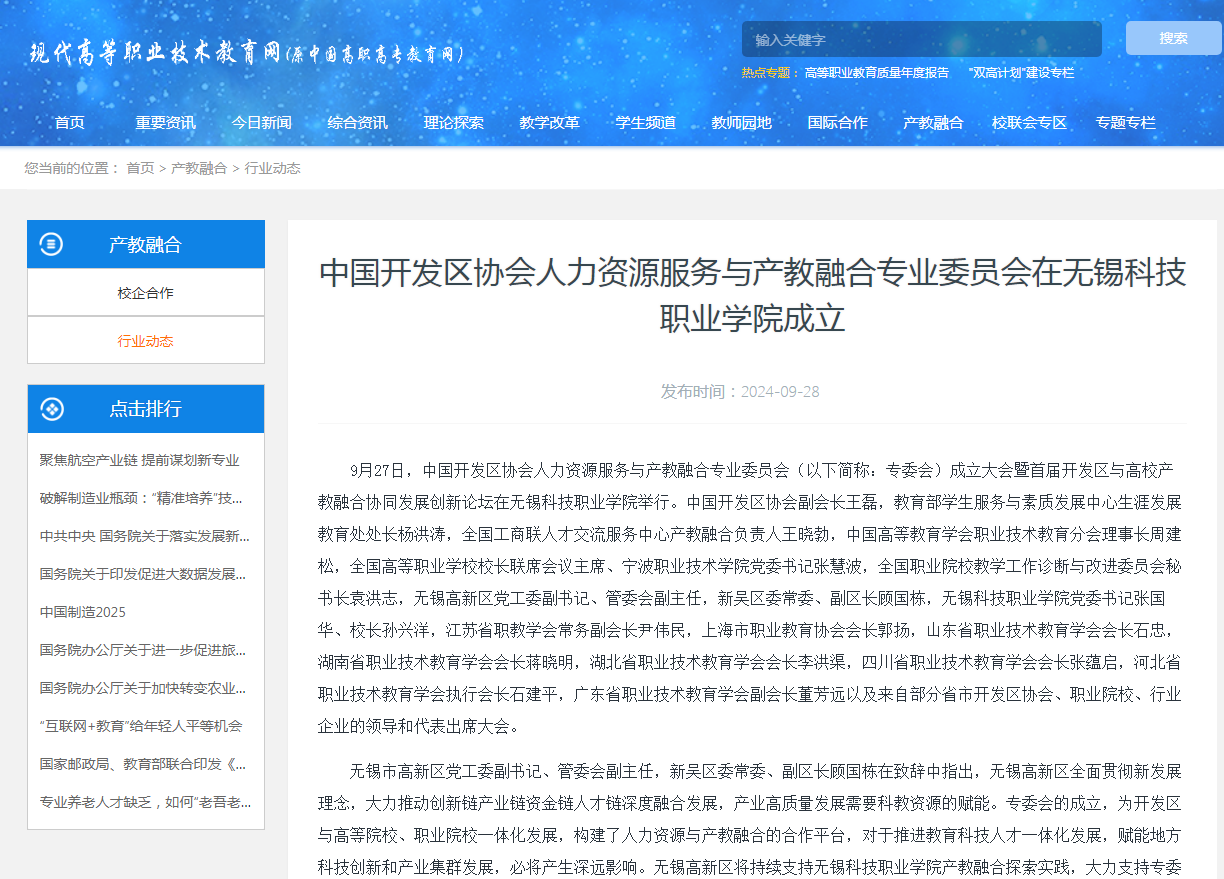The height and width of the screenshot is (879, 1224).
Task: Open 今日新闻 navigation item
Action: (x=262, y=123)
